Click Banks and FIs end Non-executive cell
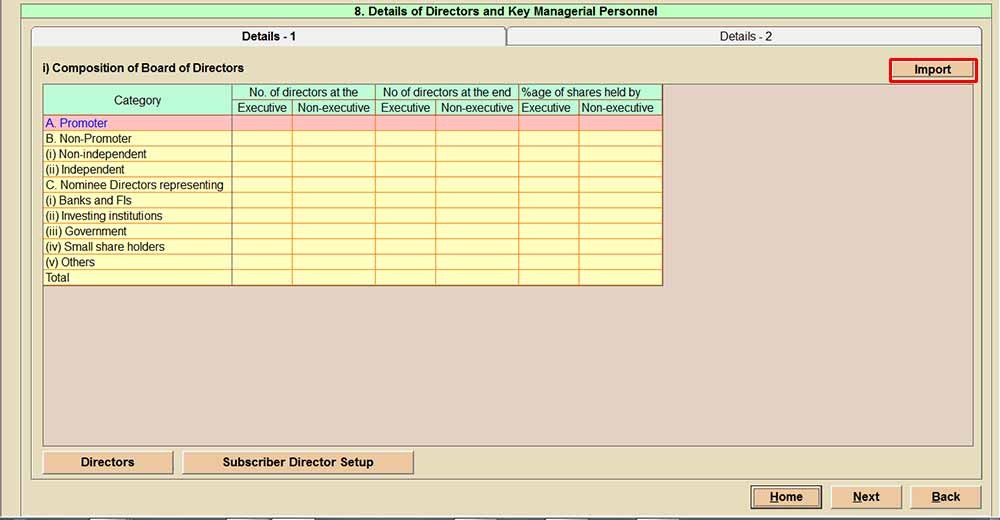This screenshot has width=1000, height=520. pos(476,201)
